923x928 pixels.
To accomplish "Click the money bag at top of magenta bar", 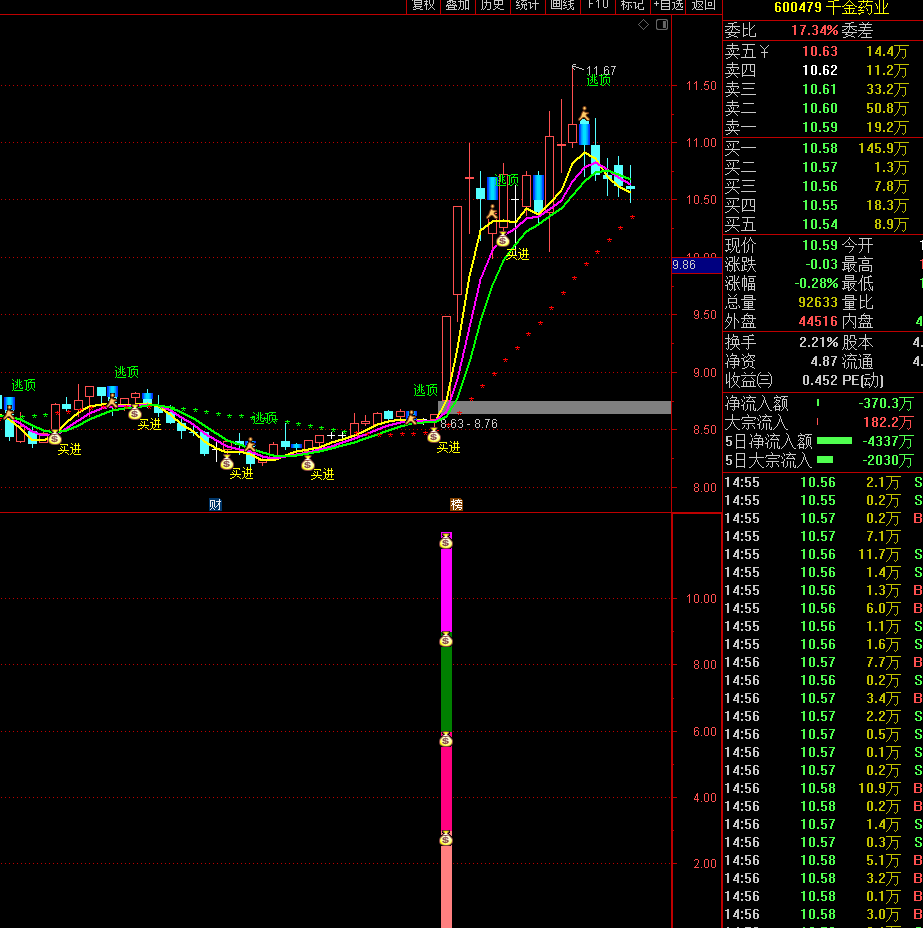I will (x=446, y=540).
